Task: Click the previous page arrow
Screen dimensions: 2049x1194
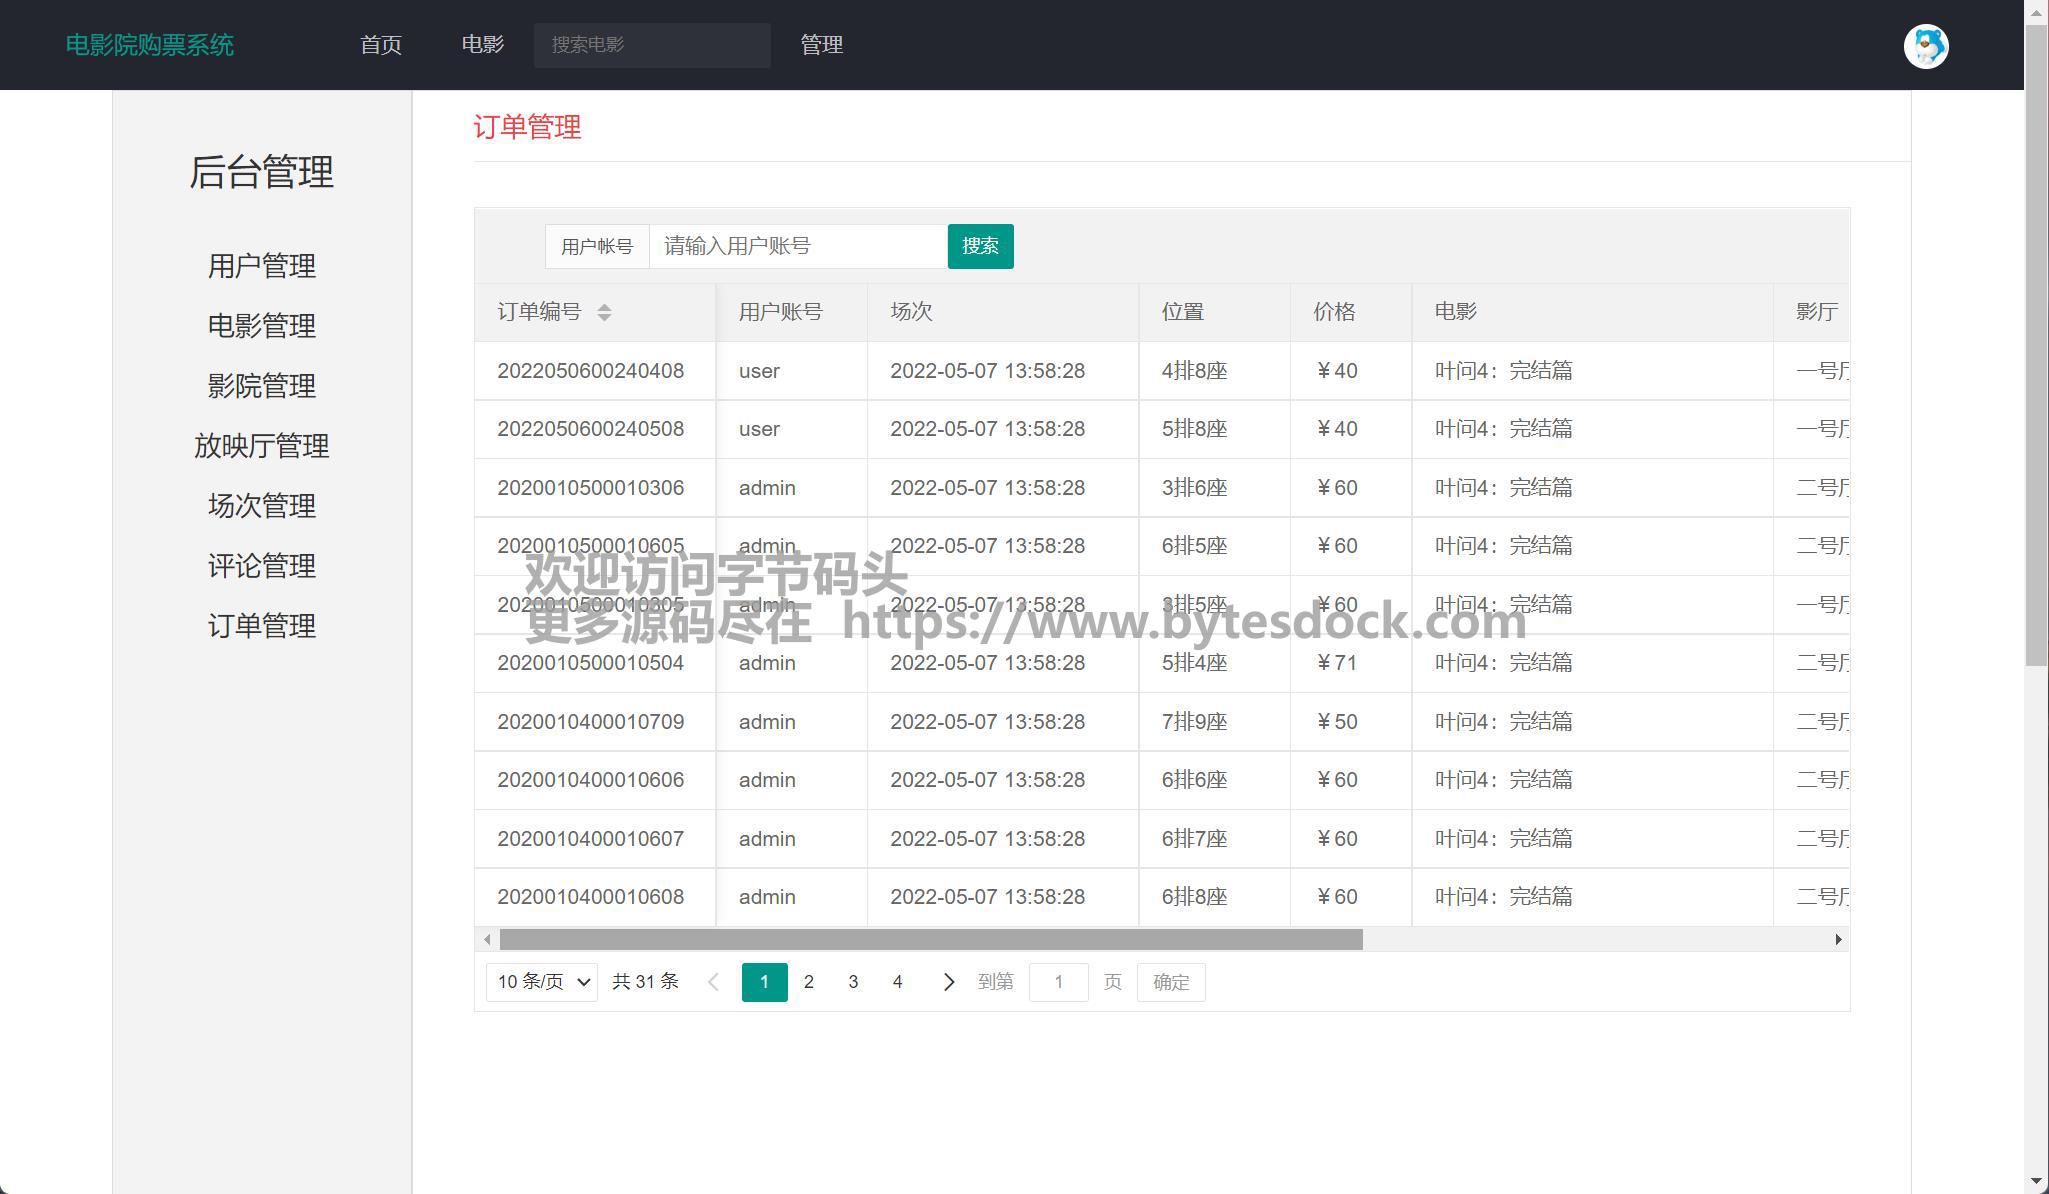Action: point(713,982)
